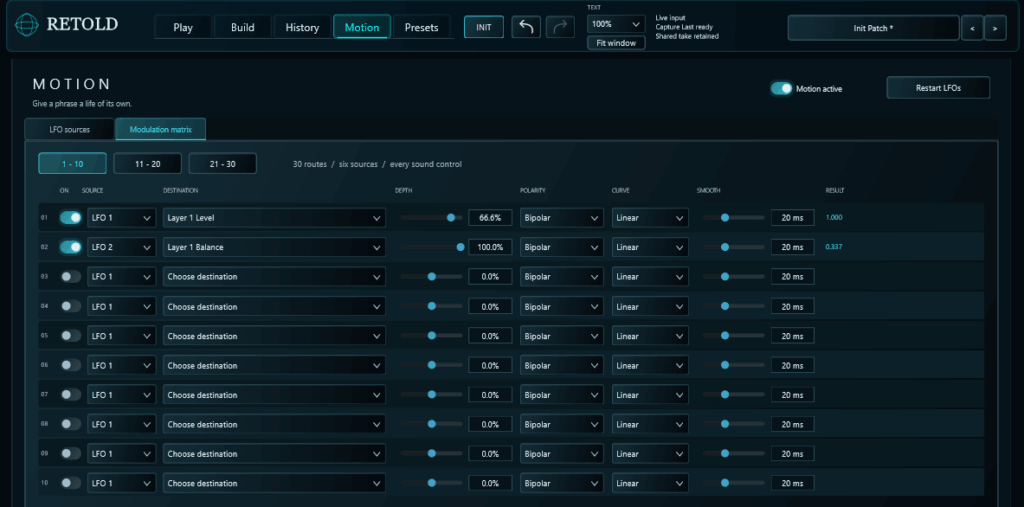Click route 06 depth 0.0% field
This screenshot has width=1024, height=507.
pos(490,365)
